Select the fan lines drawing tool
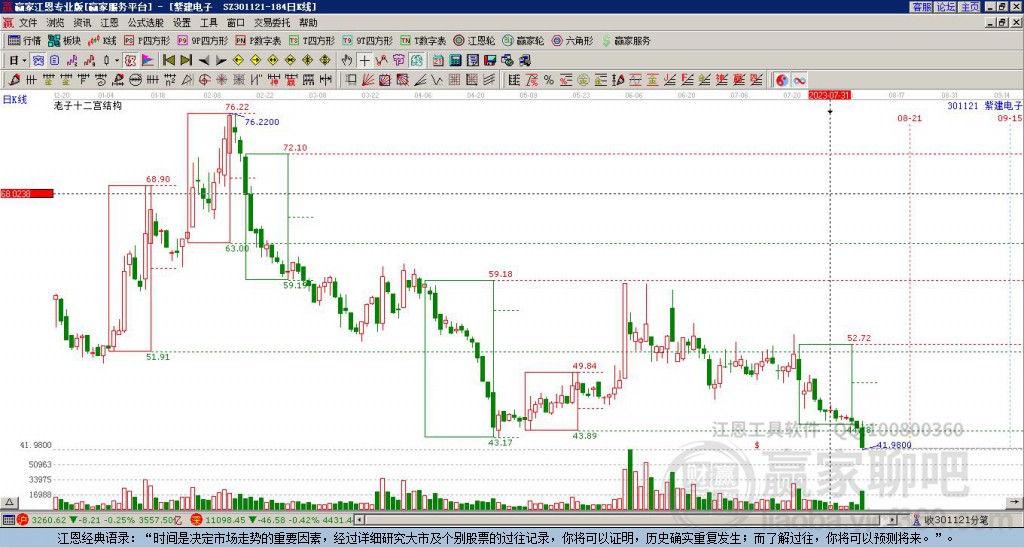The height and width of the screenshot is (548, 1024). pos(367,80)
